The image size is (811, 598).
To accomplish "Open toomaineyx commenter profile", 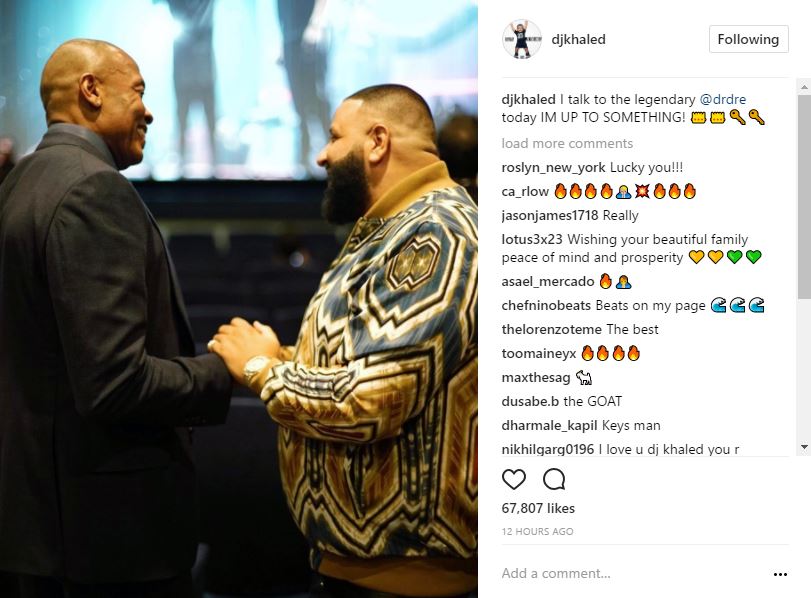I will [538, 354].
